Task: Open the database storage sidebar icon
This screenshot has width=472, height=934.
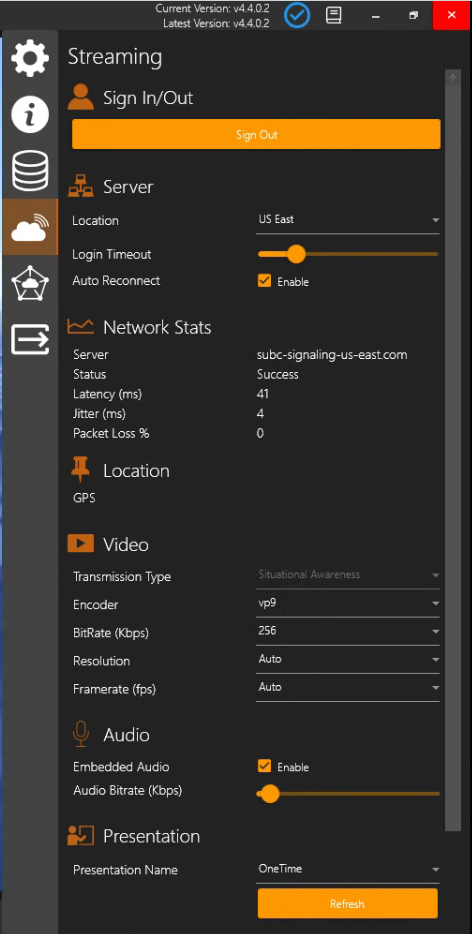Action: click(x=30, y=171)
